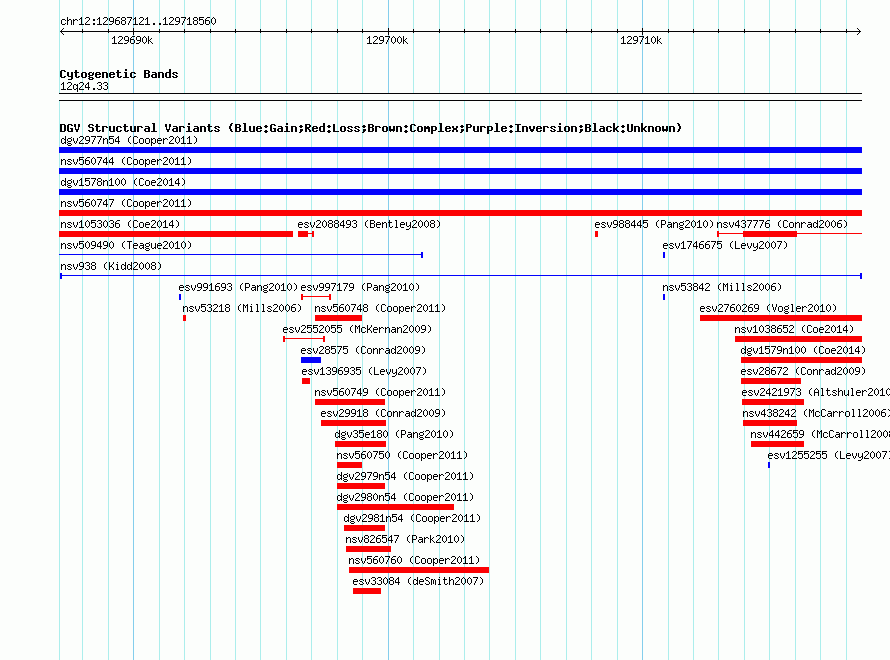This screenshot has width=890, height=660.
Task: Select dgv35e180 (Pang2010) variant label
Action: click(394, 434)
